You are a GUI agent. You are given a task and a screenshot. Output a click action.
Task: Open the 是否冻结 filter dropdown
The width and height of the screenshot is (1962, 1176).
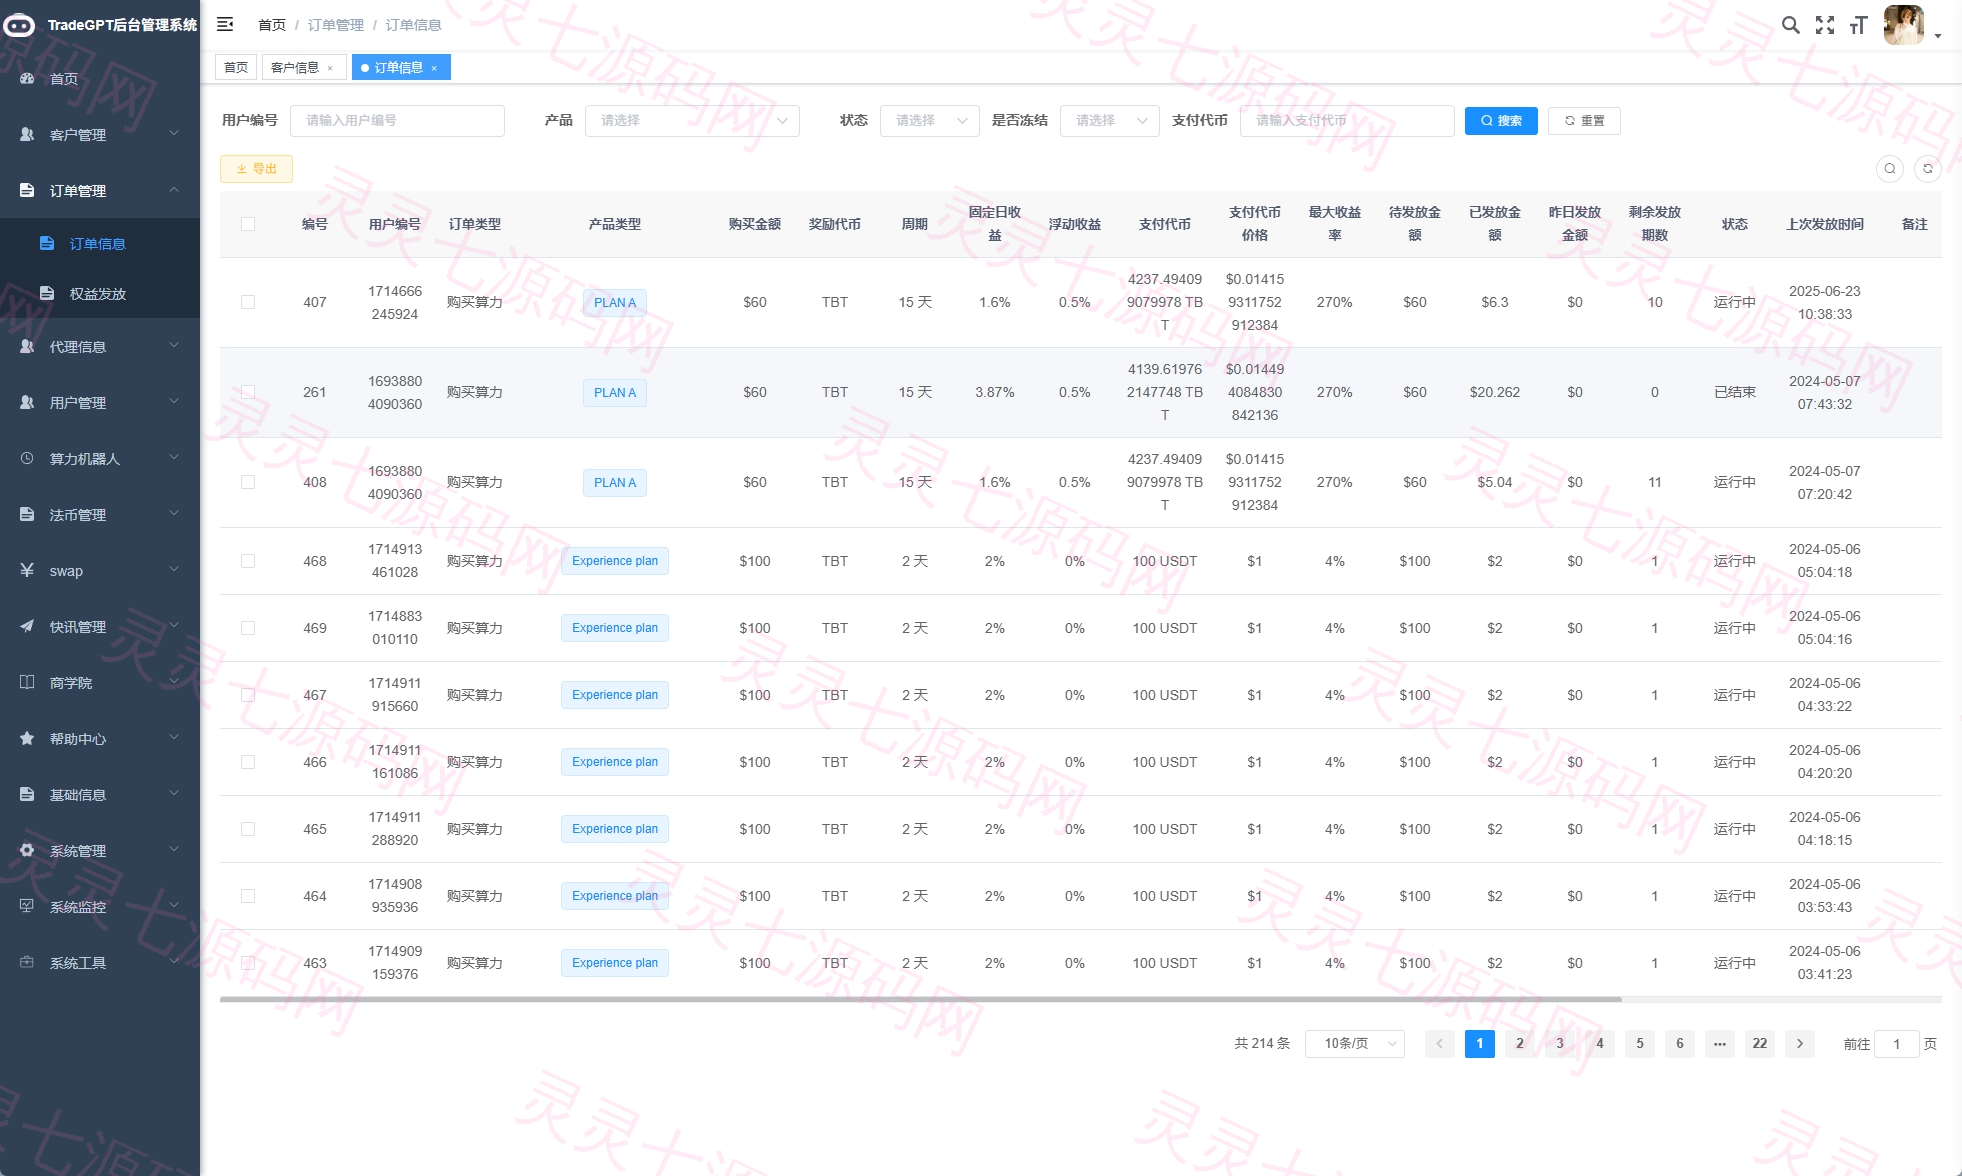pos(1110,120)
